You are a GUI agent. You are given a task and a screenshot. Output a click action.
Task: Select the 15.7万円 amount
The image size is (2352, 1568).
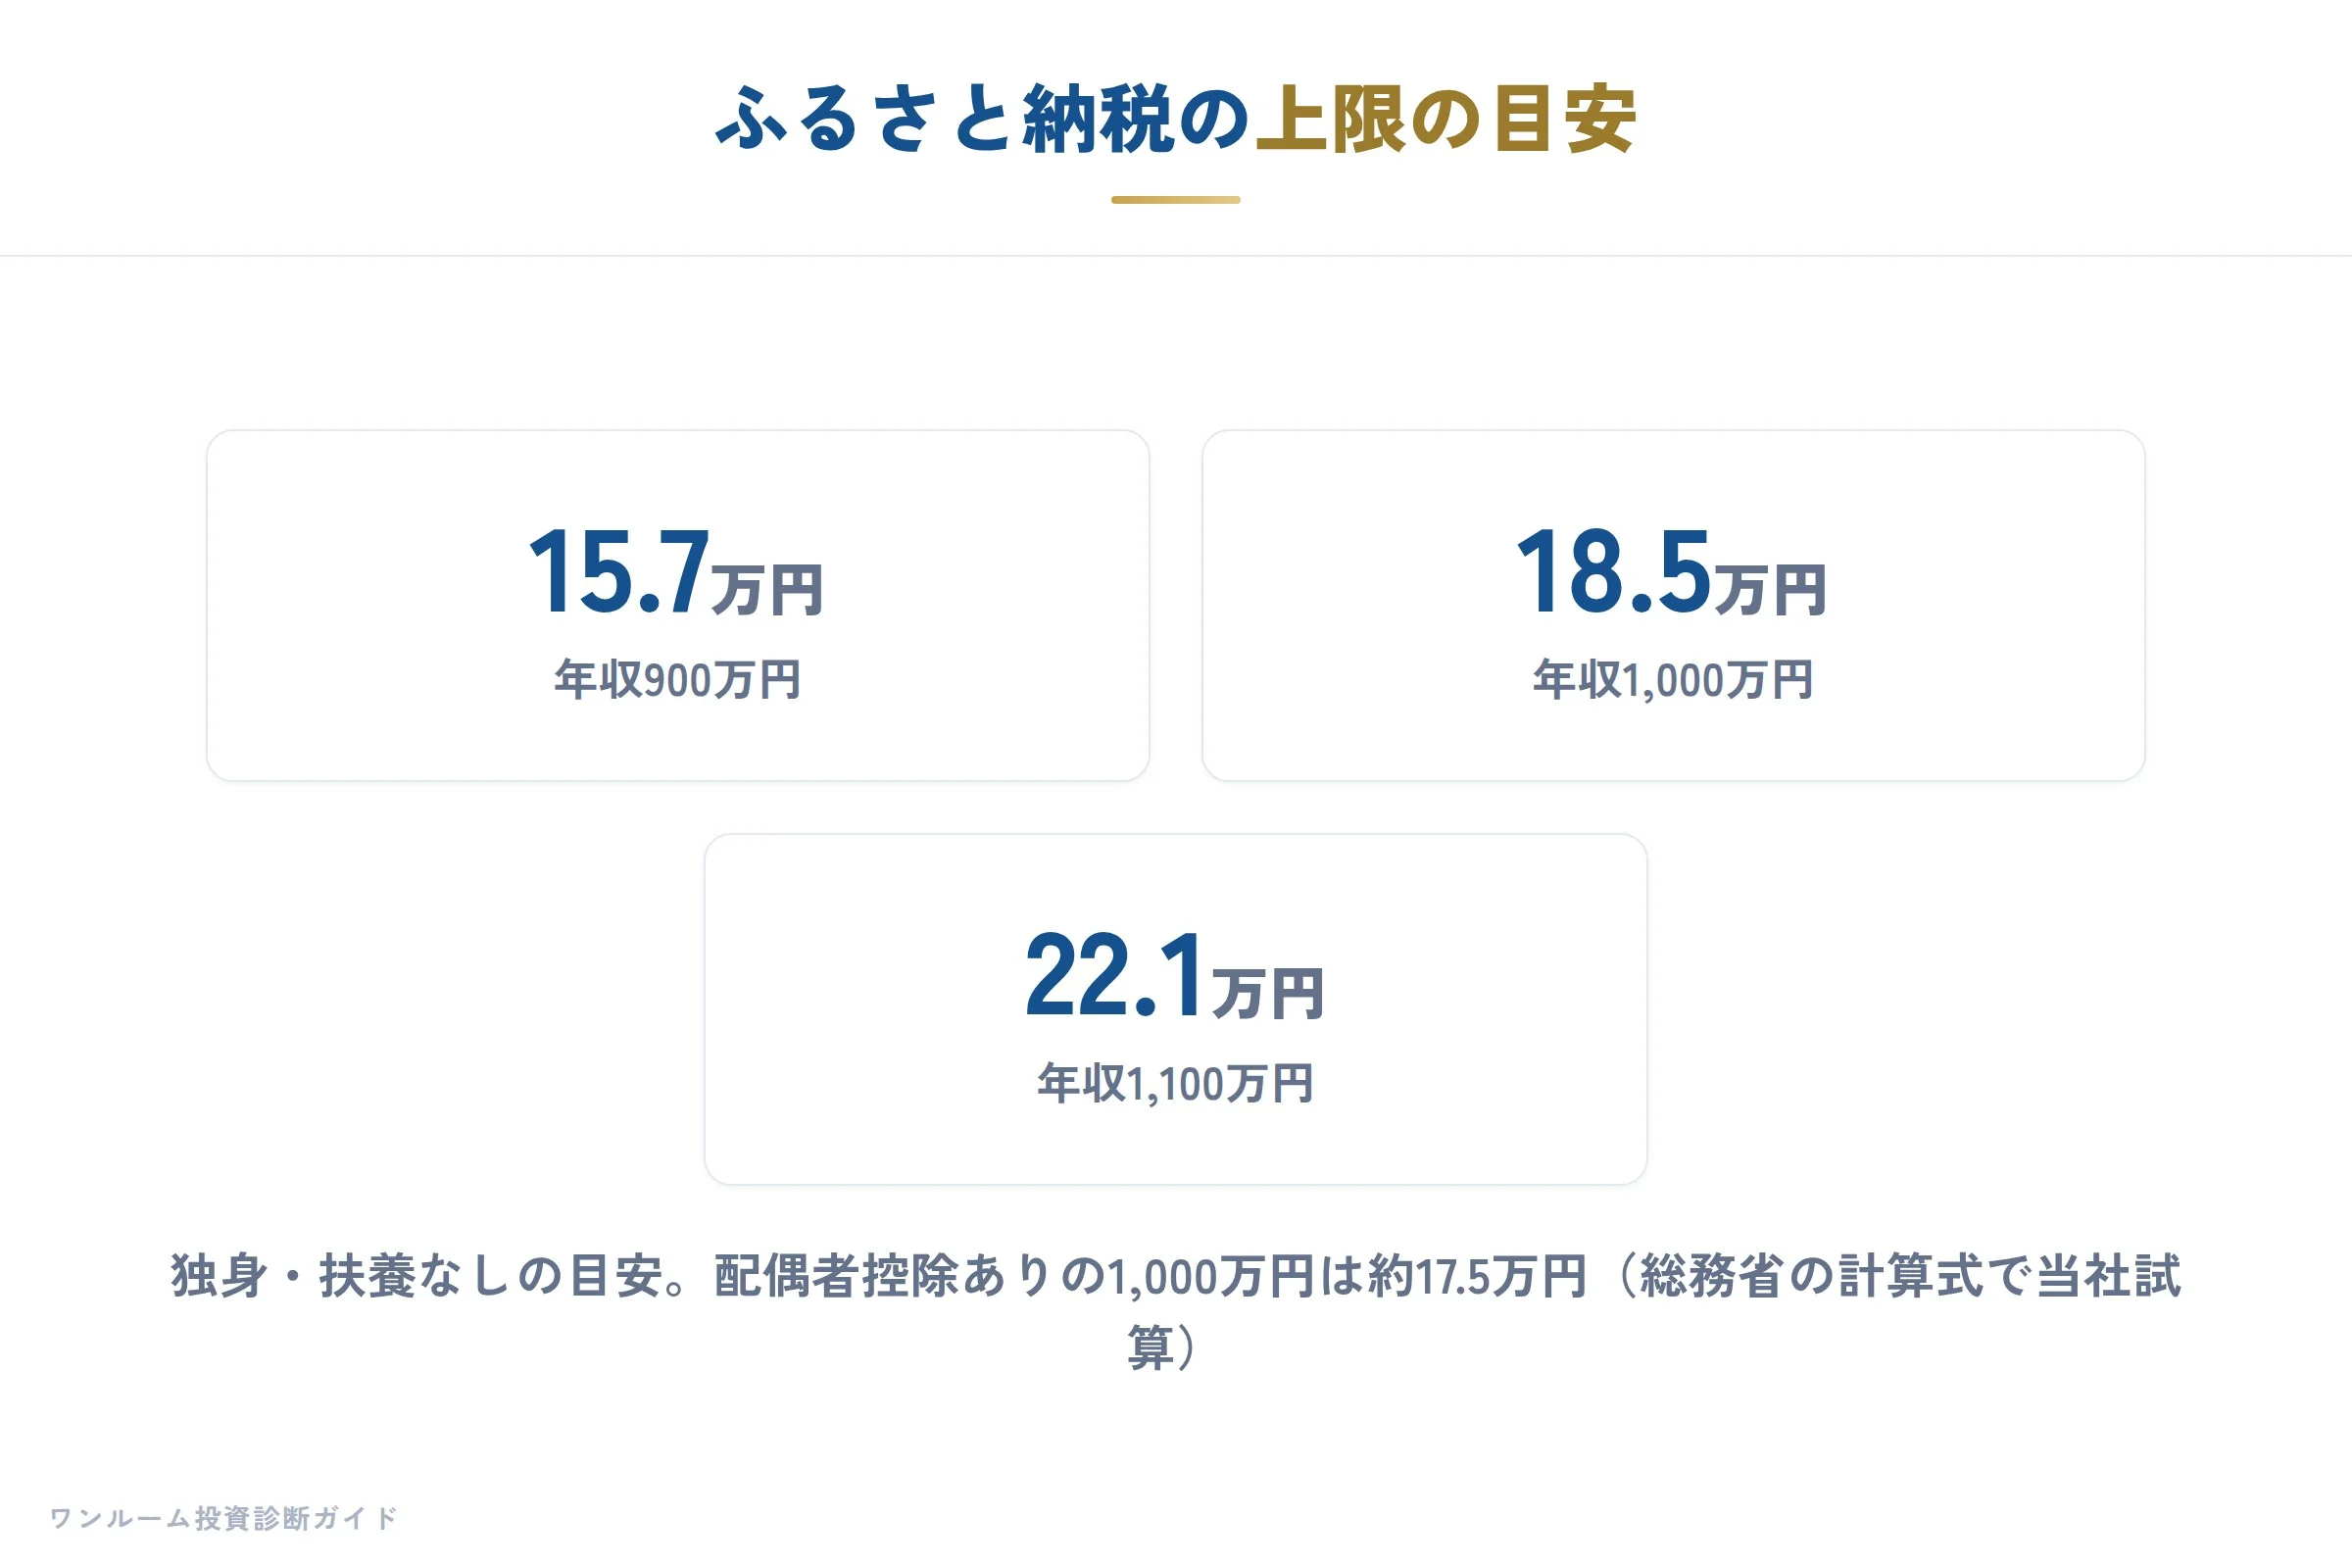tap(677, 572)
